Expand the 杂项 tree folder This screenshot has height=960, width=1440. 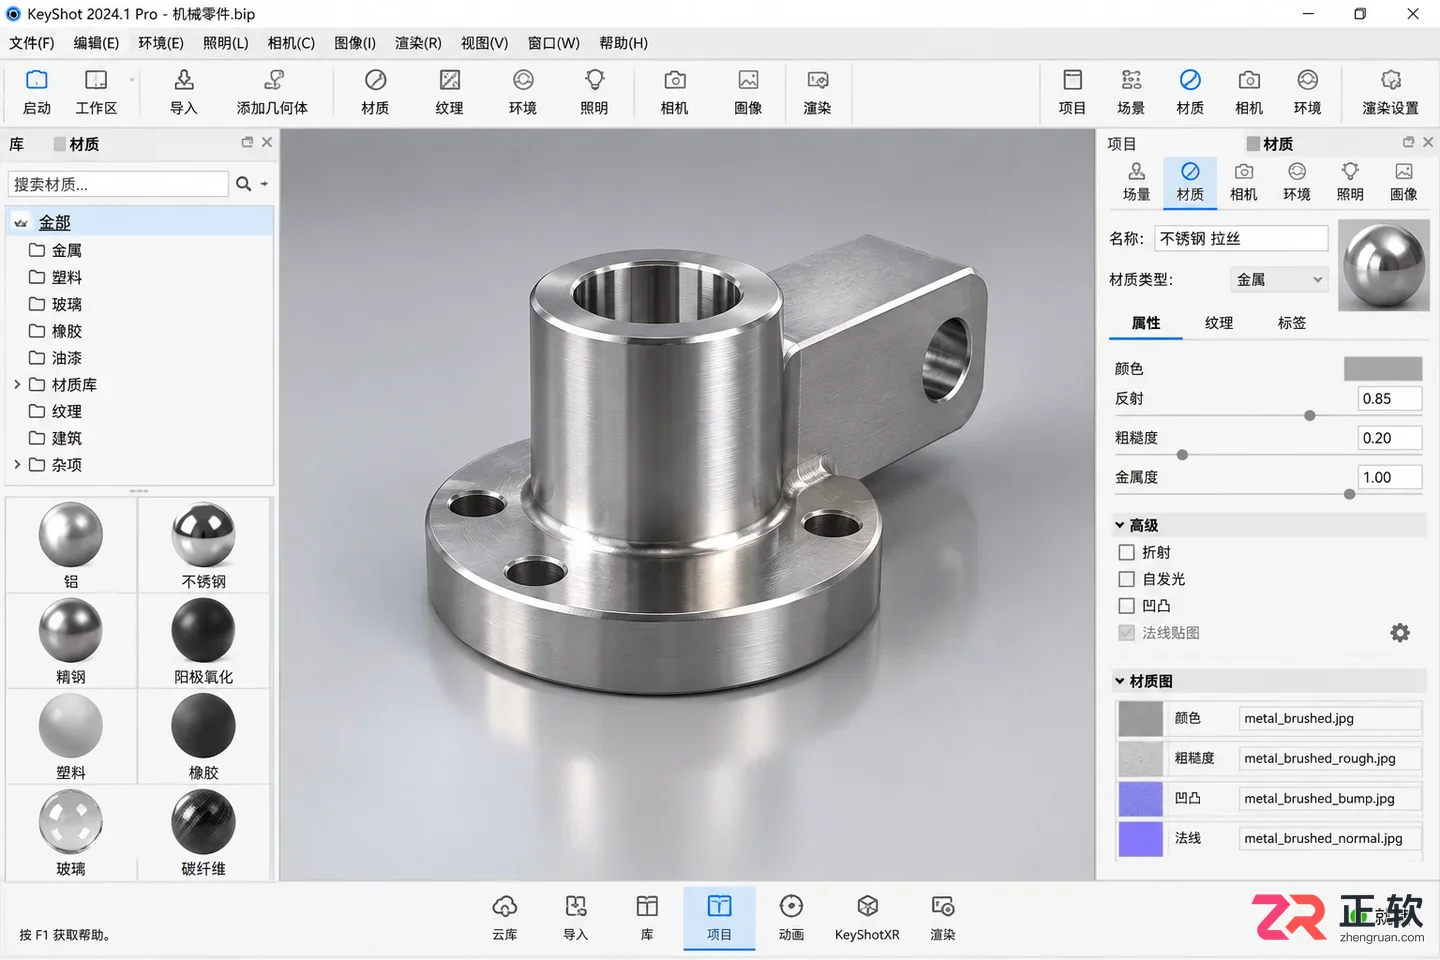[x=17, y=464]
